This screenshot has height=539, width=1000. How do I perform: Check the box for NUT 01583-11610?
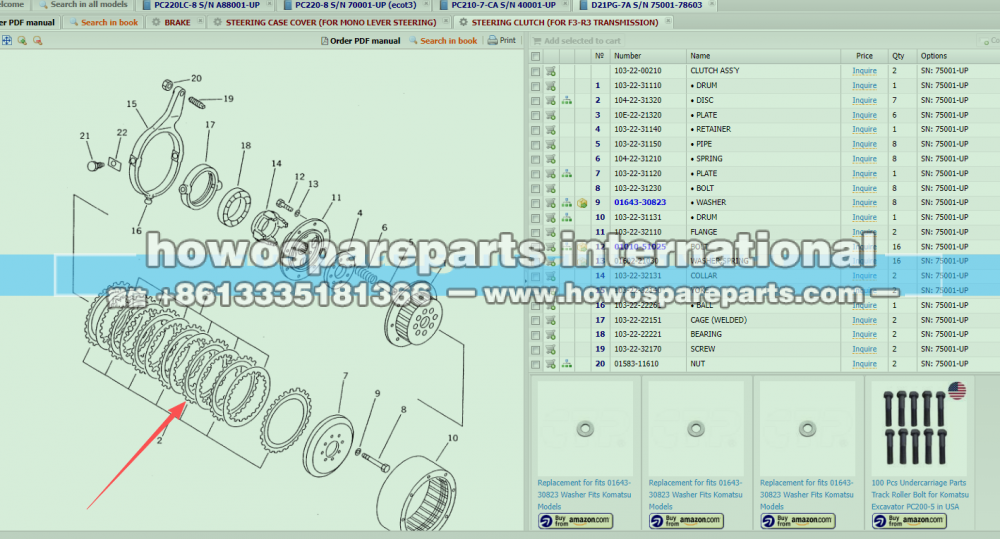(x=536, y=364)
